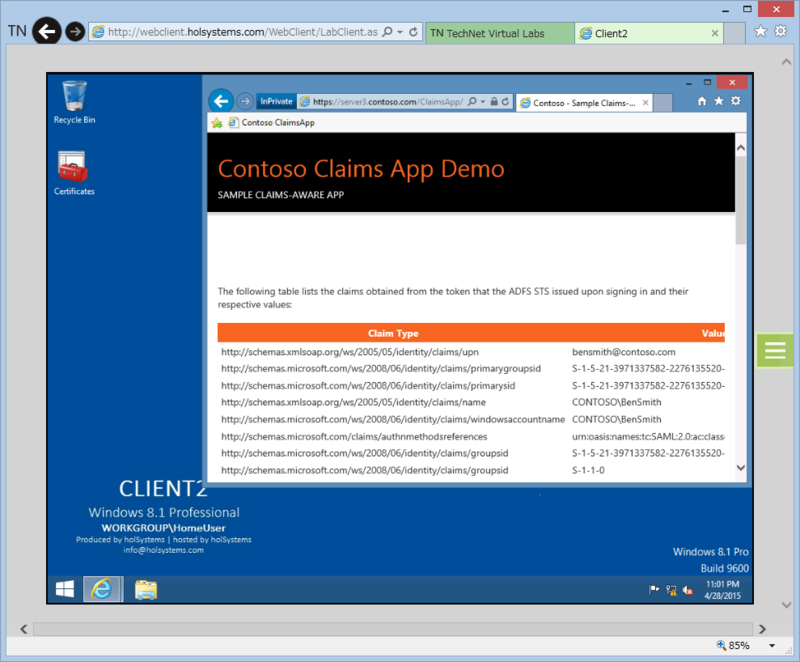Open the Windows Start button
This screenshot has width=800, height=662.
pyautogui.click(x=65, y=590)
